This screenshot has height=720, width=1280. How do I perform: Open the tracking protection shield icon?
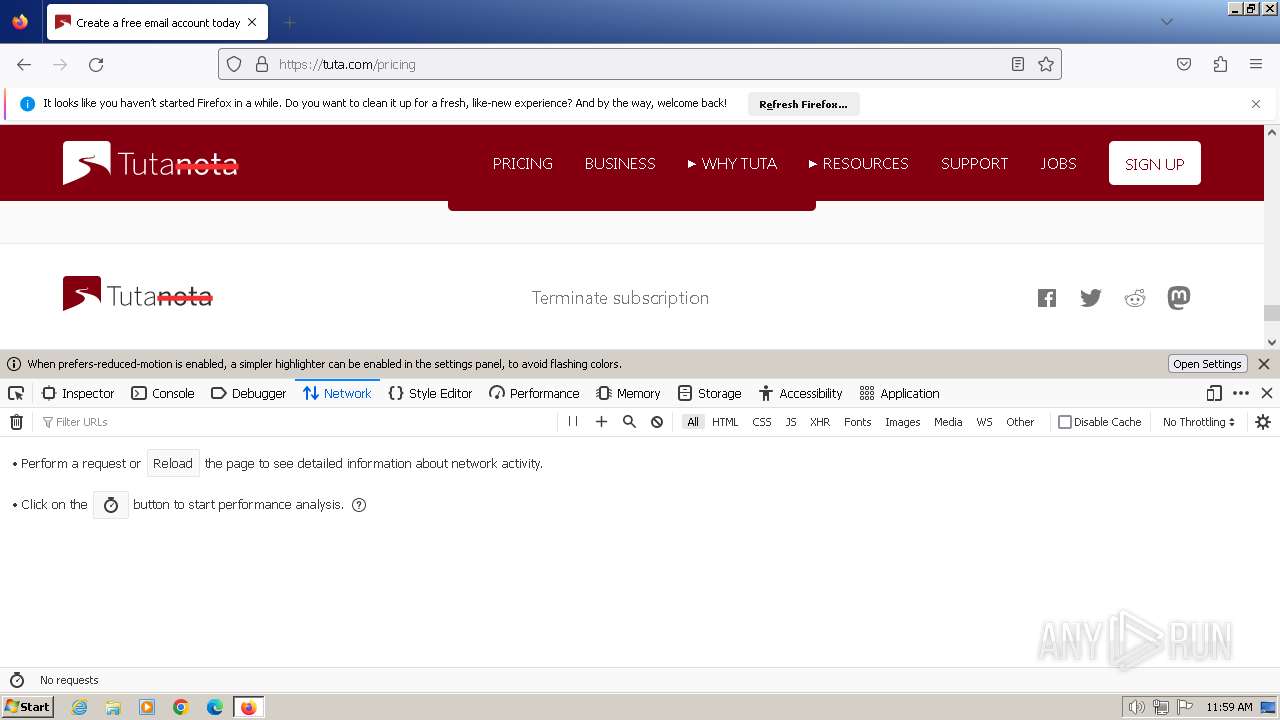[x=234, y=64]
